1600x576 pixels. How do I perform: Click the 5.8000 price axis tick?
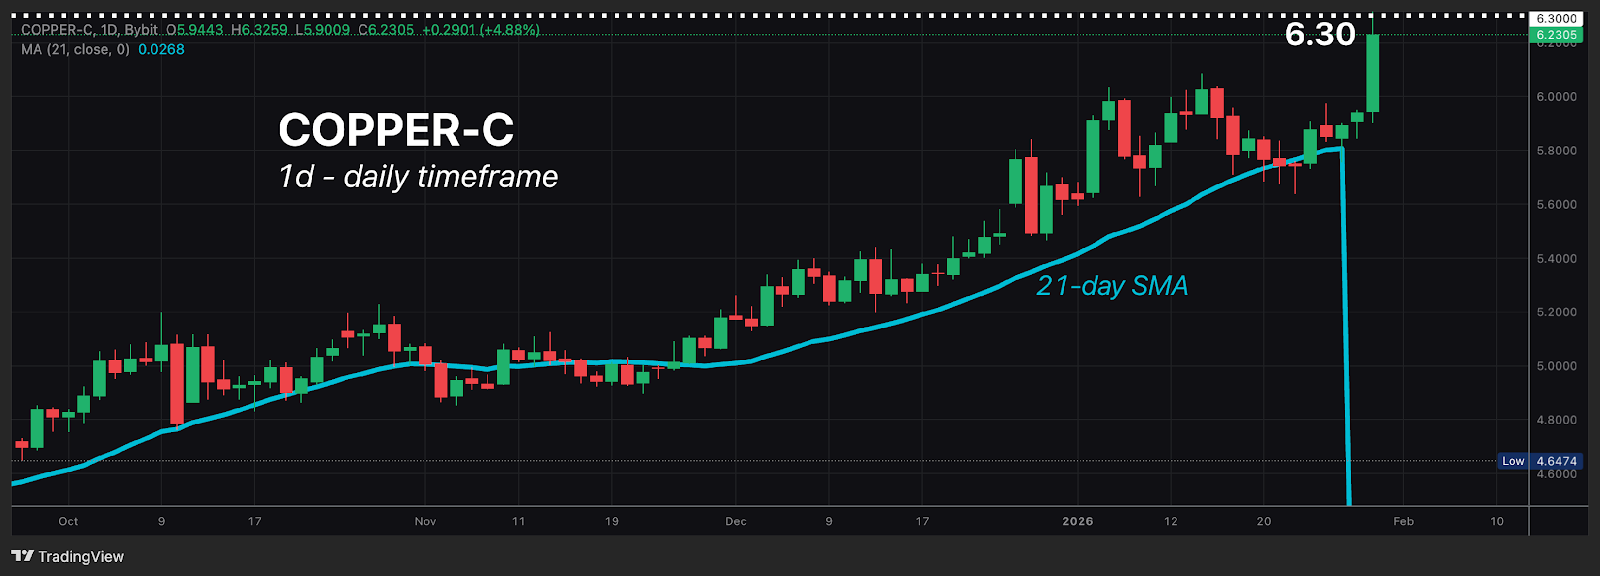pyautogui.click(x=1557, y=151)
